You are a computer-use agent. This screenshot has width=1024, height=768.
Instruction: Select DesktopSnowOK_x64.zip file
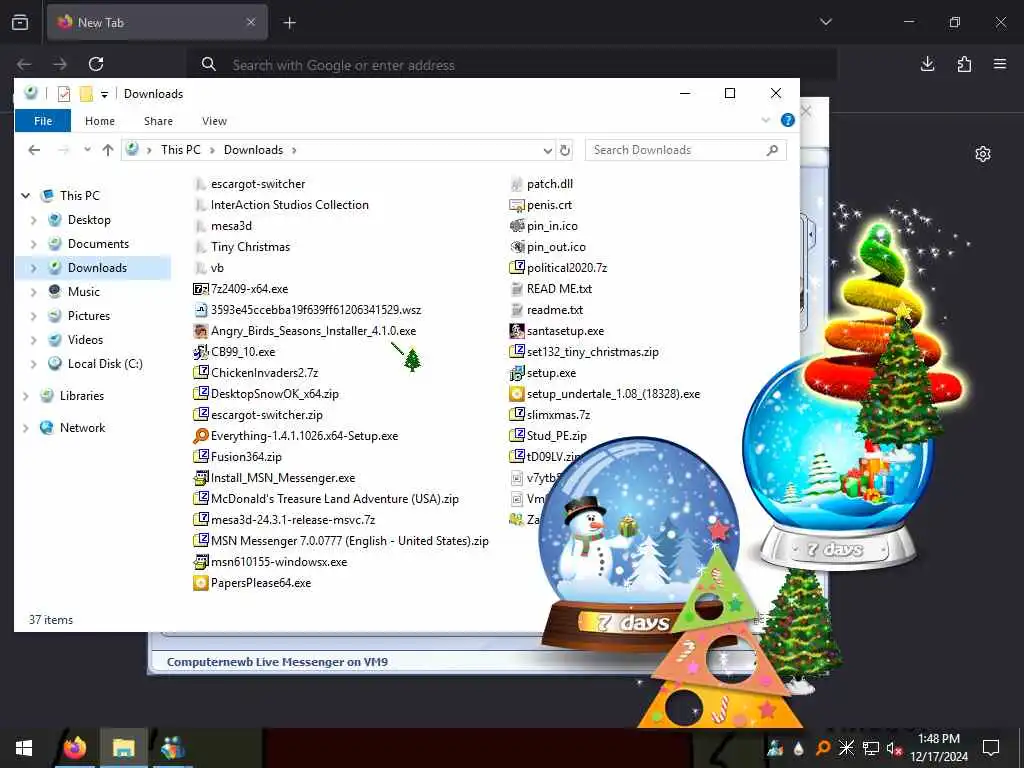tap(266, 394)
